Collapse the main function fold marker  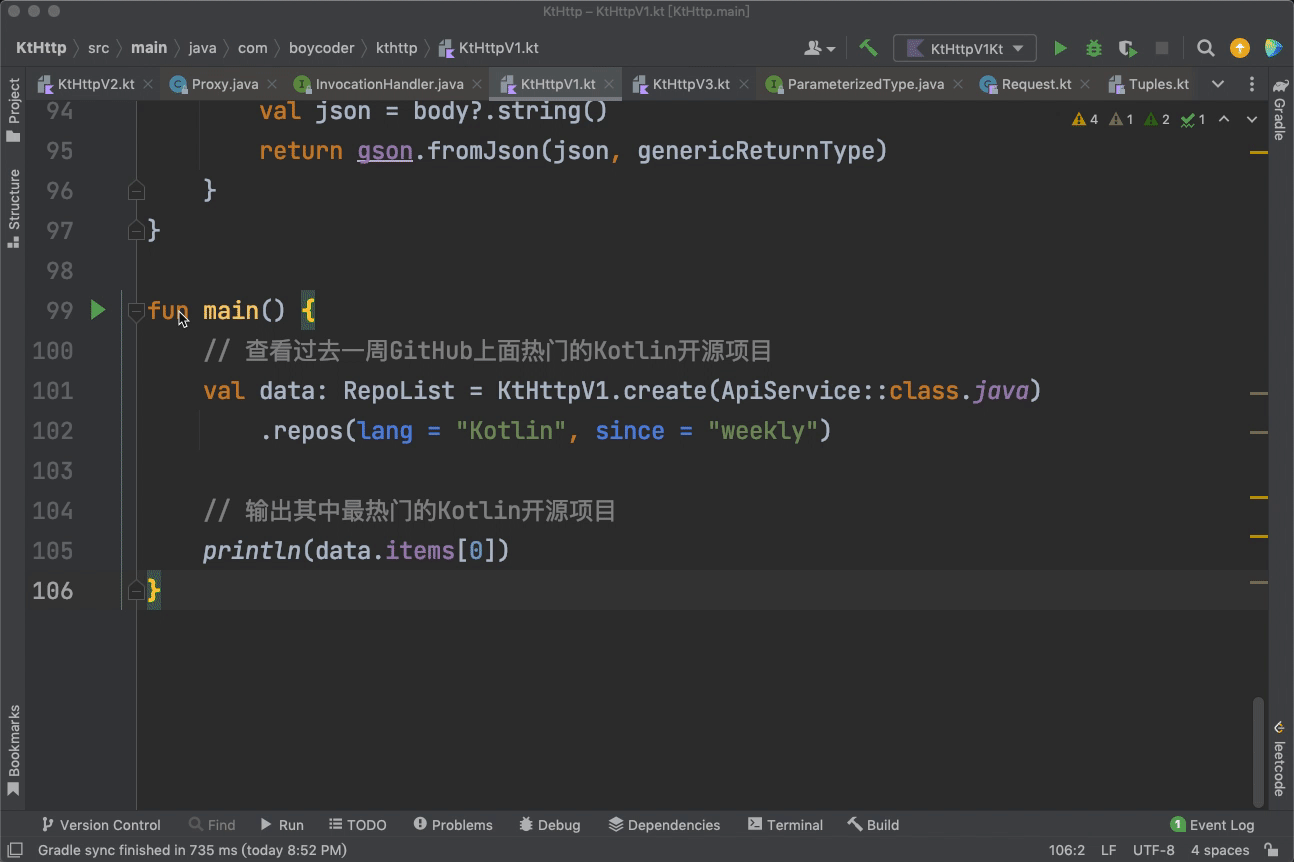tap(137, 311)
